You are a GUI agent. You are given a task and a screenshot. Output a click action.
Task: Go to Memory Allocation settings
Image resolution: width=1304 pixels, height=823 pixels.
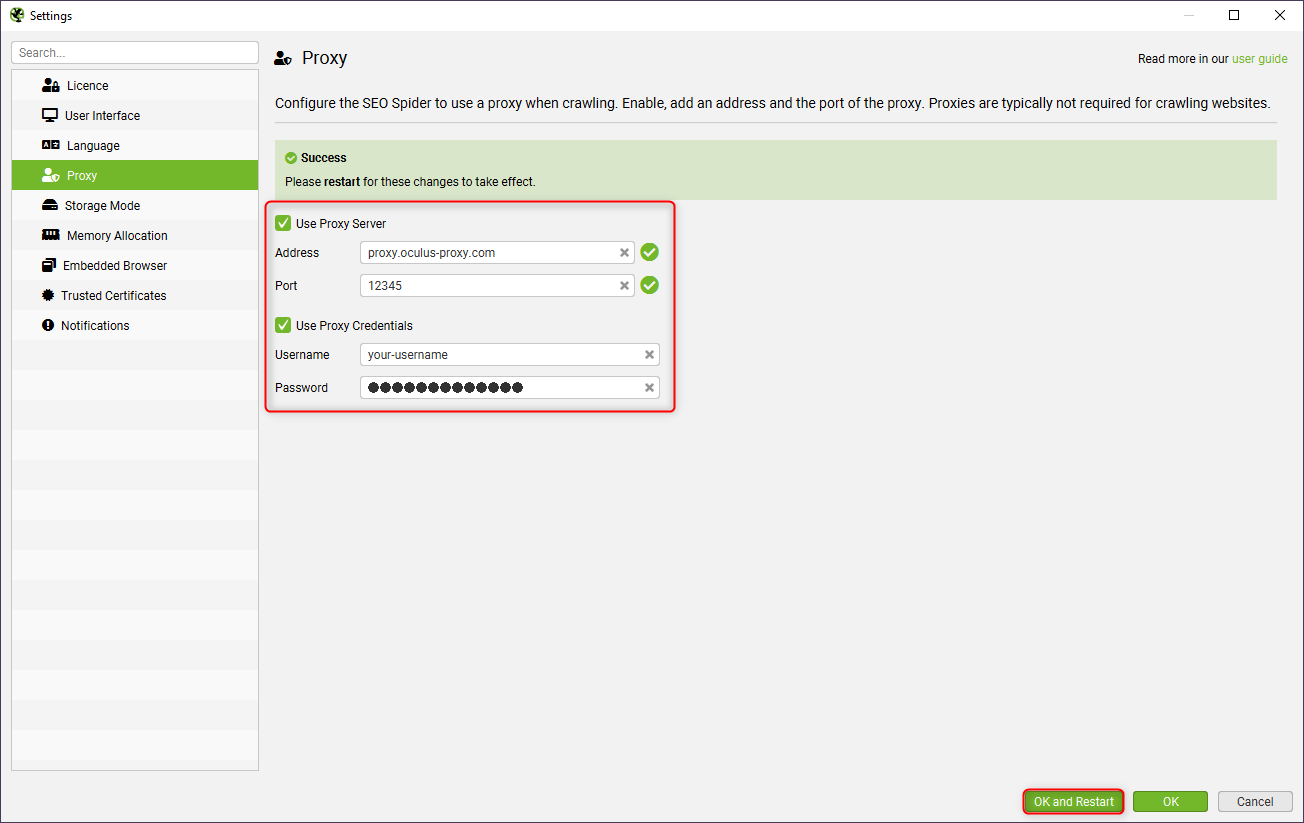point(135,235)
